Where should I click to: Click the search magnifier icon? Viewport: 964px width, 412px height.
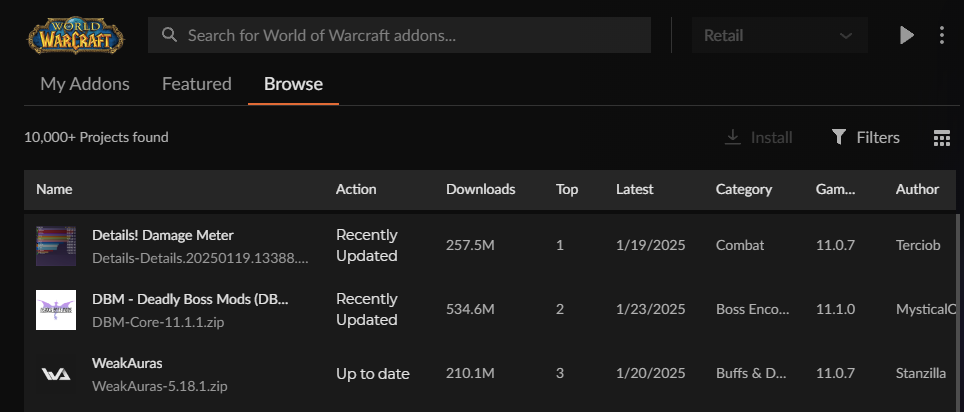[169, 34]
